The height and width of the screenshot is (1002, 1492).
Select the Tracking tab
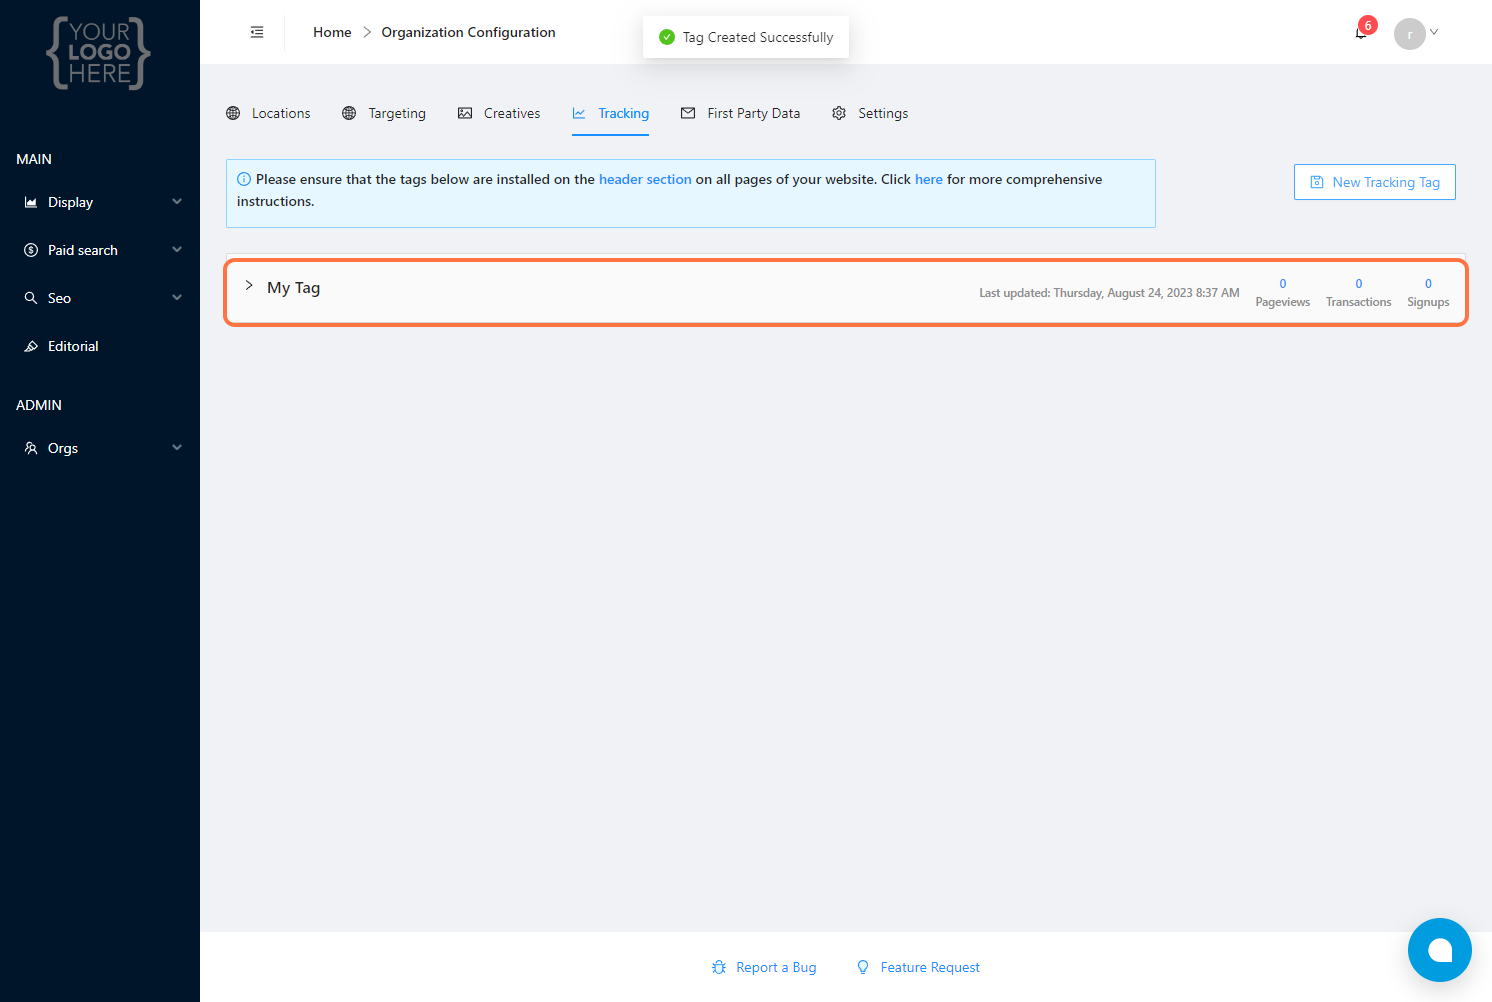click(610, 113)
